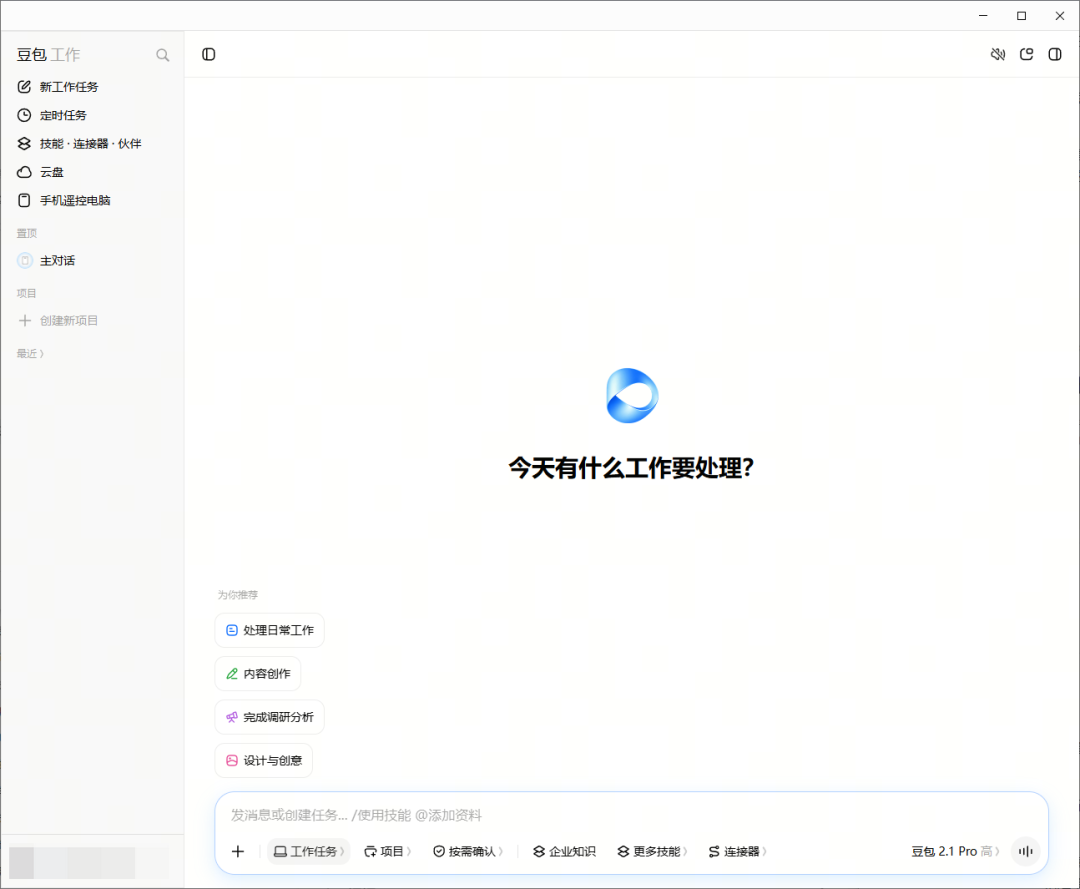The width and height of the screenshot is (1080, 889).
Task: Choose the 完成调研分析 suggestion
Action: tap(269, 717)
